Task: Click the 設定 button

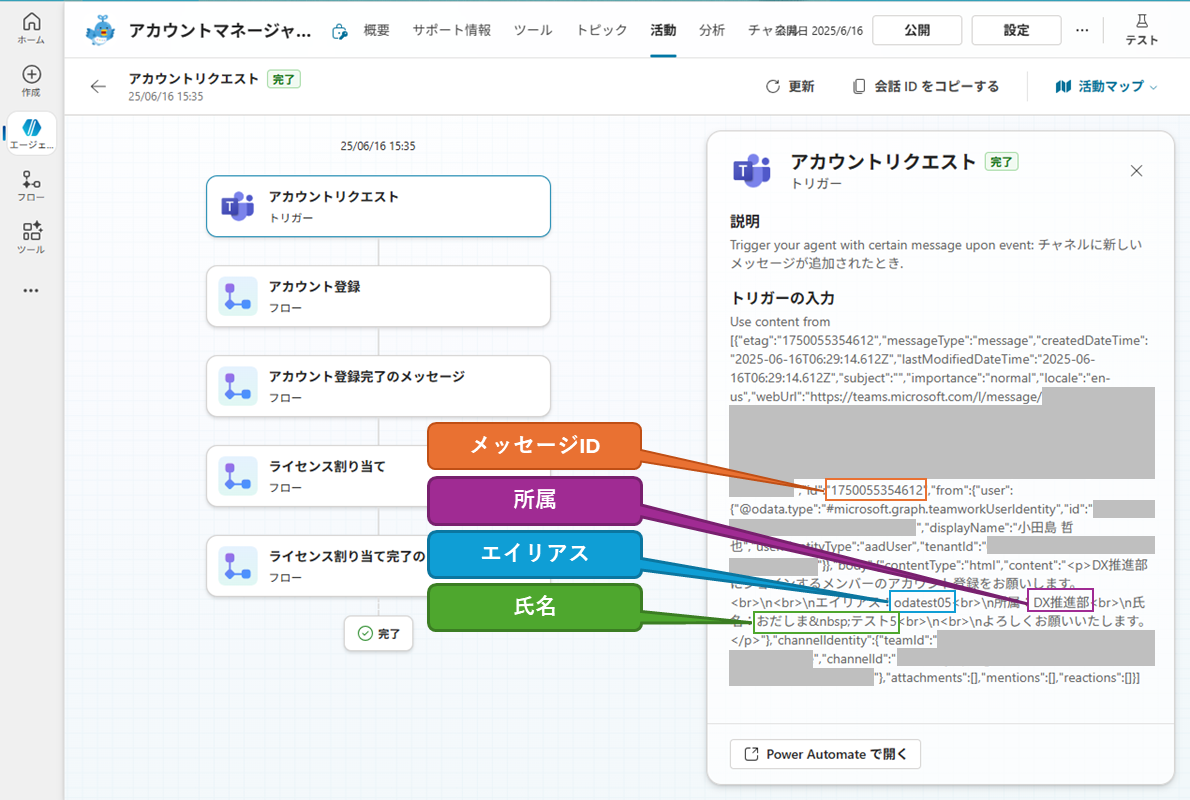Action: point(1016,30)
